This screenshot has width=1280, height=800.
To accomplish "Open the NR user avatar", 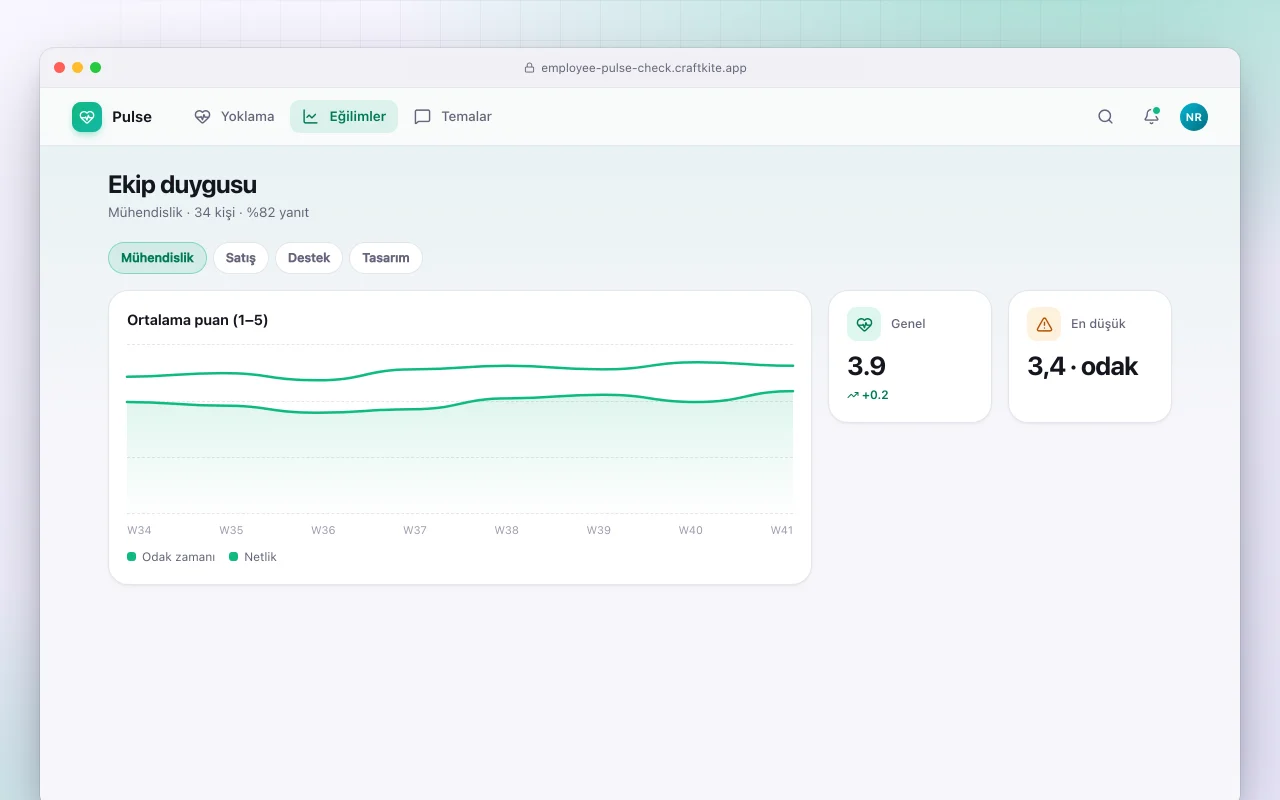I will pyautogui.click(x=1194, y=117).
